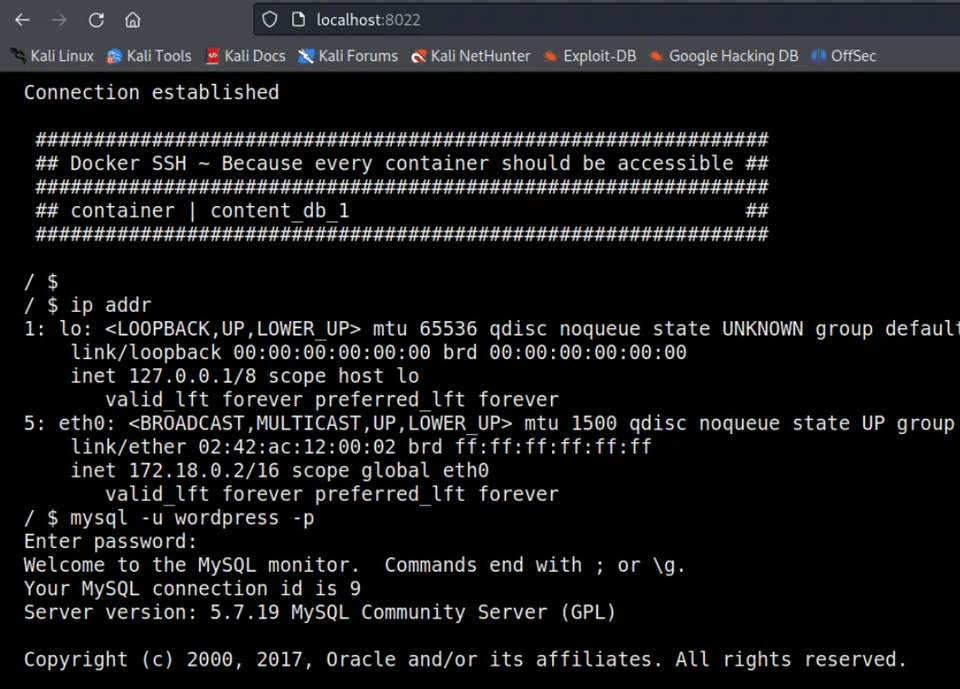Click the page info icon beside the URL
This screenshot has width=960, height=689.
click(298, 20)
